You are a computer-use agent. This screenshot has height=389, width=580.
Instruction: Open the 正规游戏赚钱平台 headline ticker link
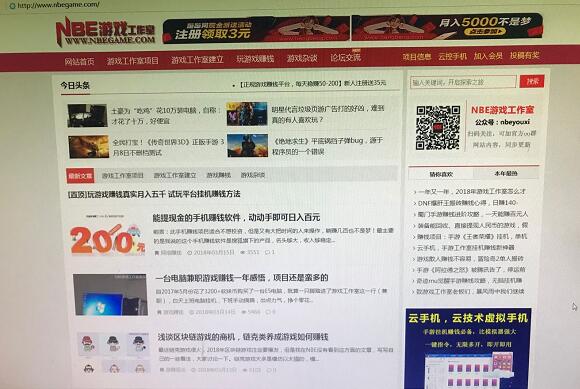[313, 84]
